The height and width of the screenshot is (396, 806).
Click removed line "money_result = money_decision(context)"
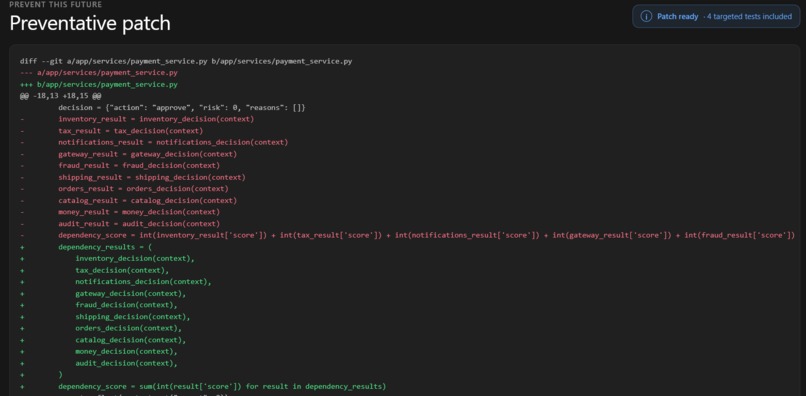tap(139, 212)
